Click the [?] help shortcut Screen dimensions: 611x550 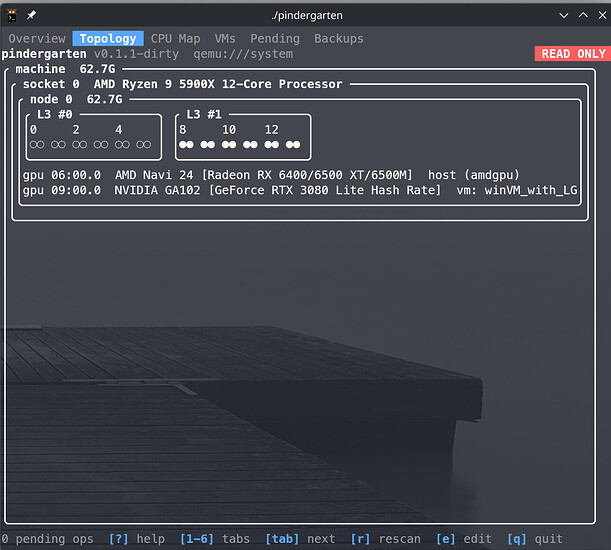click(136, 539)
